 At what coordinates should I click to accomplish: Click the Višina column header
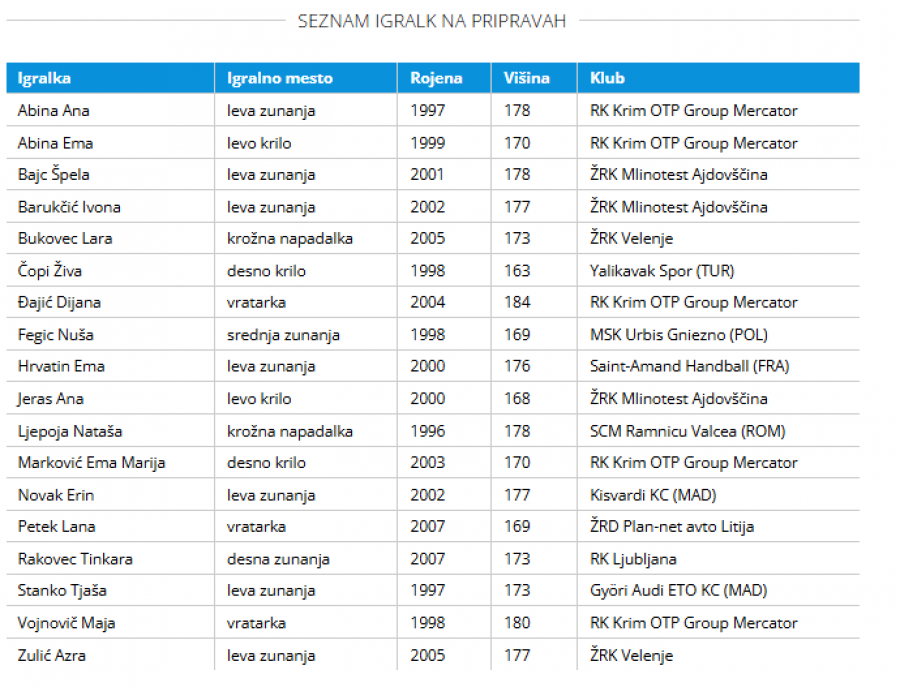(x=523, y=78)
